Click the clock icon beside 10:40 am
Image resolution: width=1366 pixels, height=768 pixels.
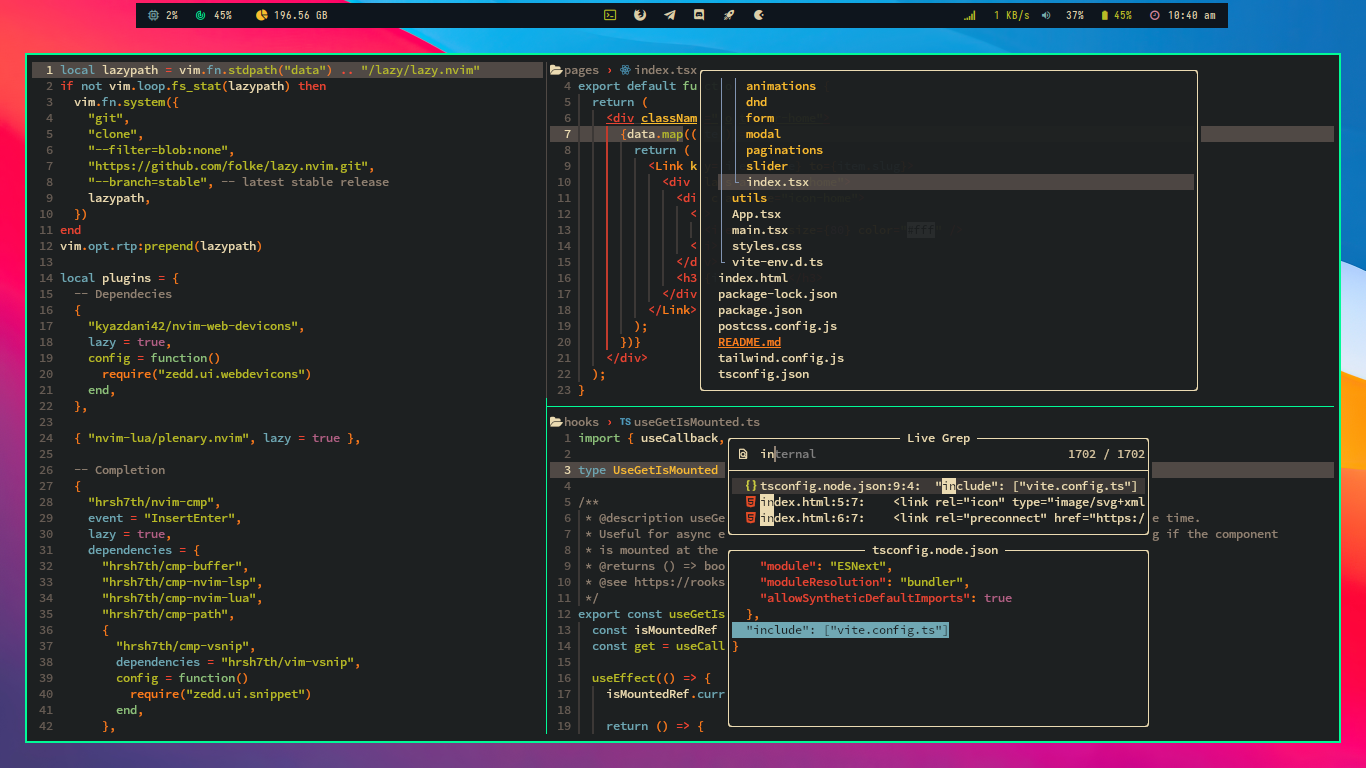[x=1155, y=15]
